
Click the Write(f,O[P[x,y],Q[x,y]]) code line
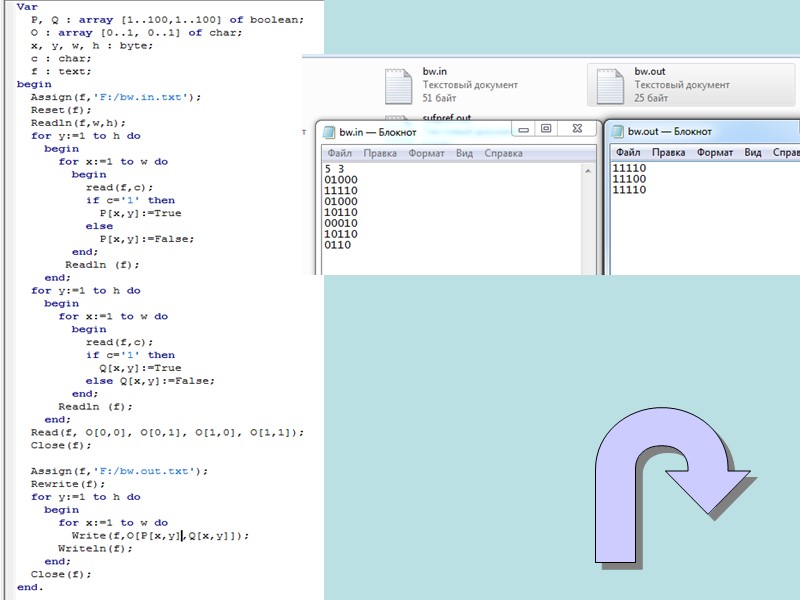[160, 536]
